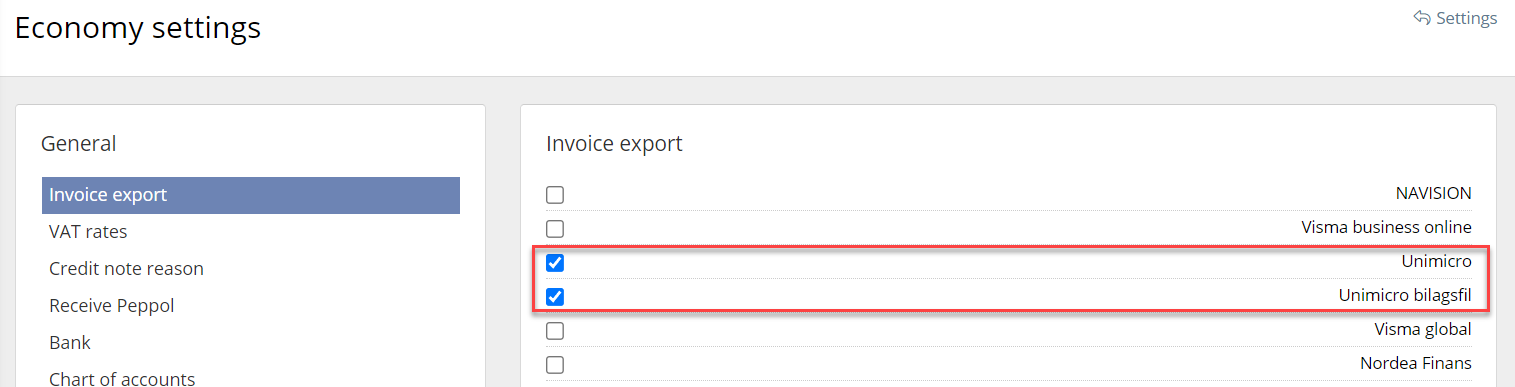Select the Bank settings item

click(70, 343)
